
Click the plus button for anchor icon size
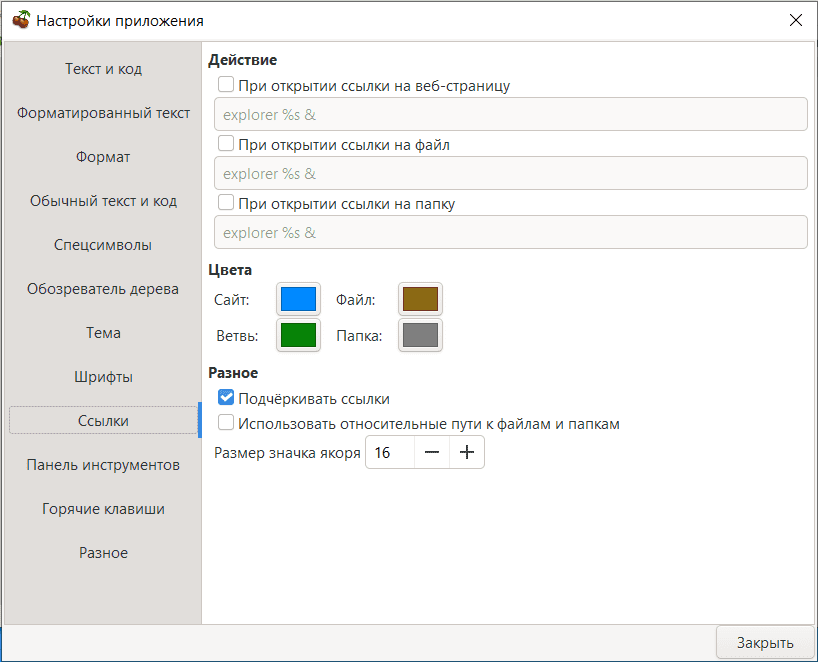pos(466,453)
